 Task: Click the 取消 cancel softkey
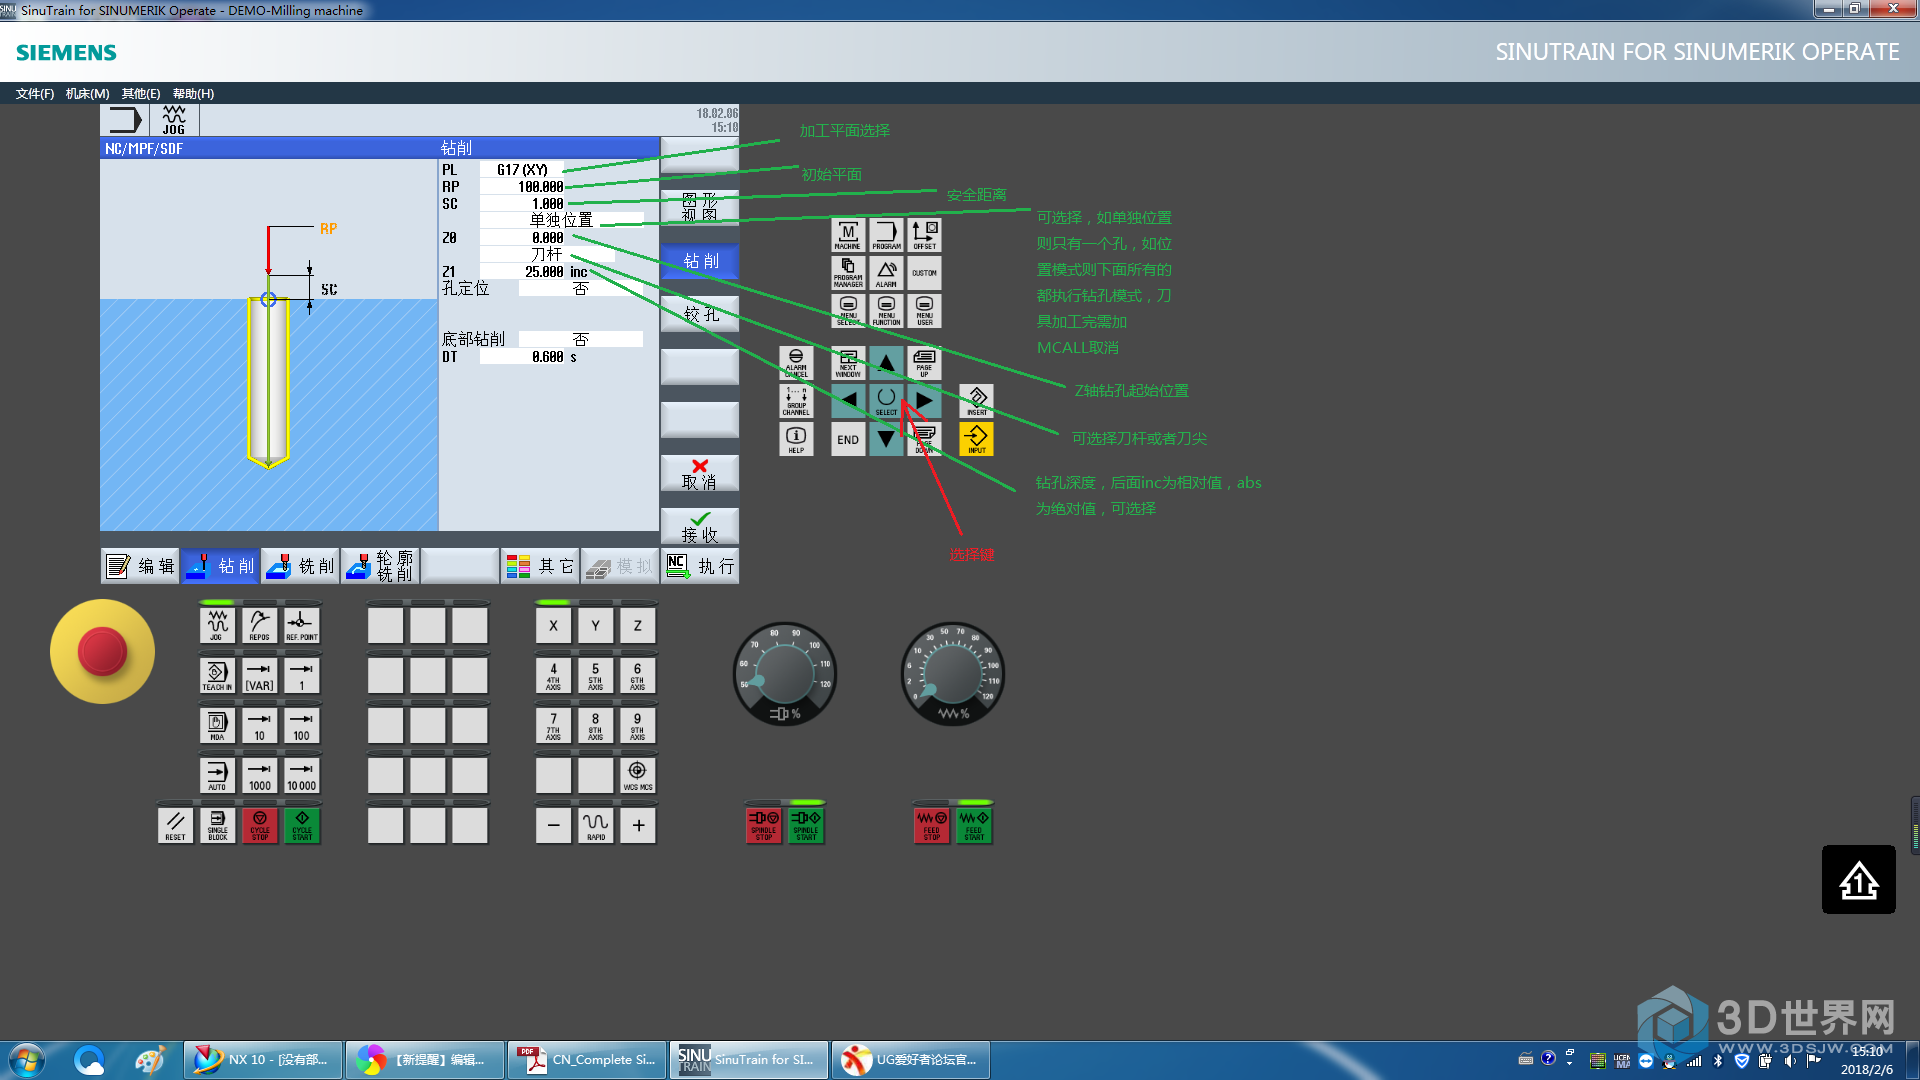[x=700, y=474]
